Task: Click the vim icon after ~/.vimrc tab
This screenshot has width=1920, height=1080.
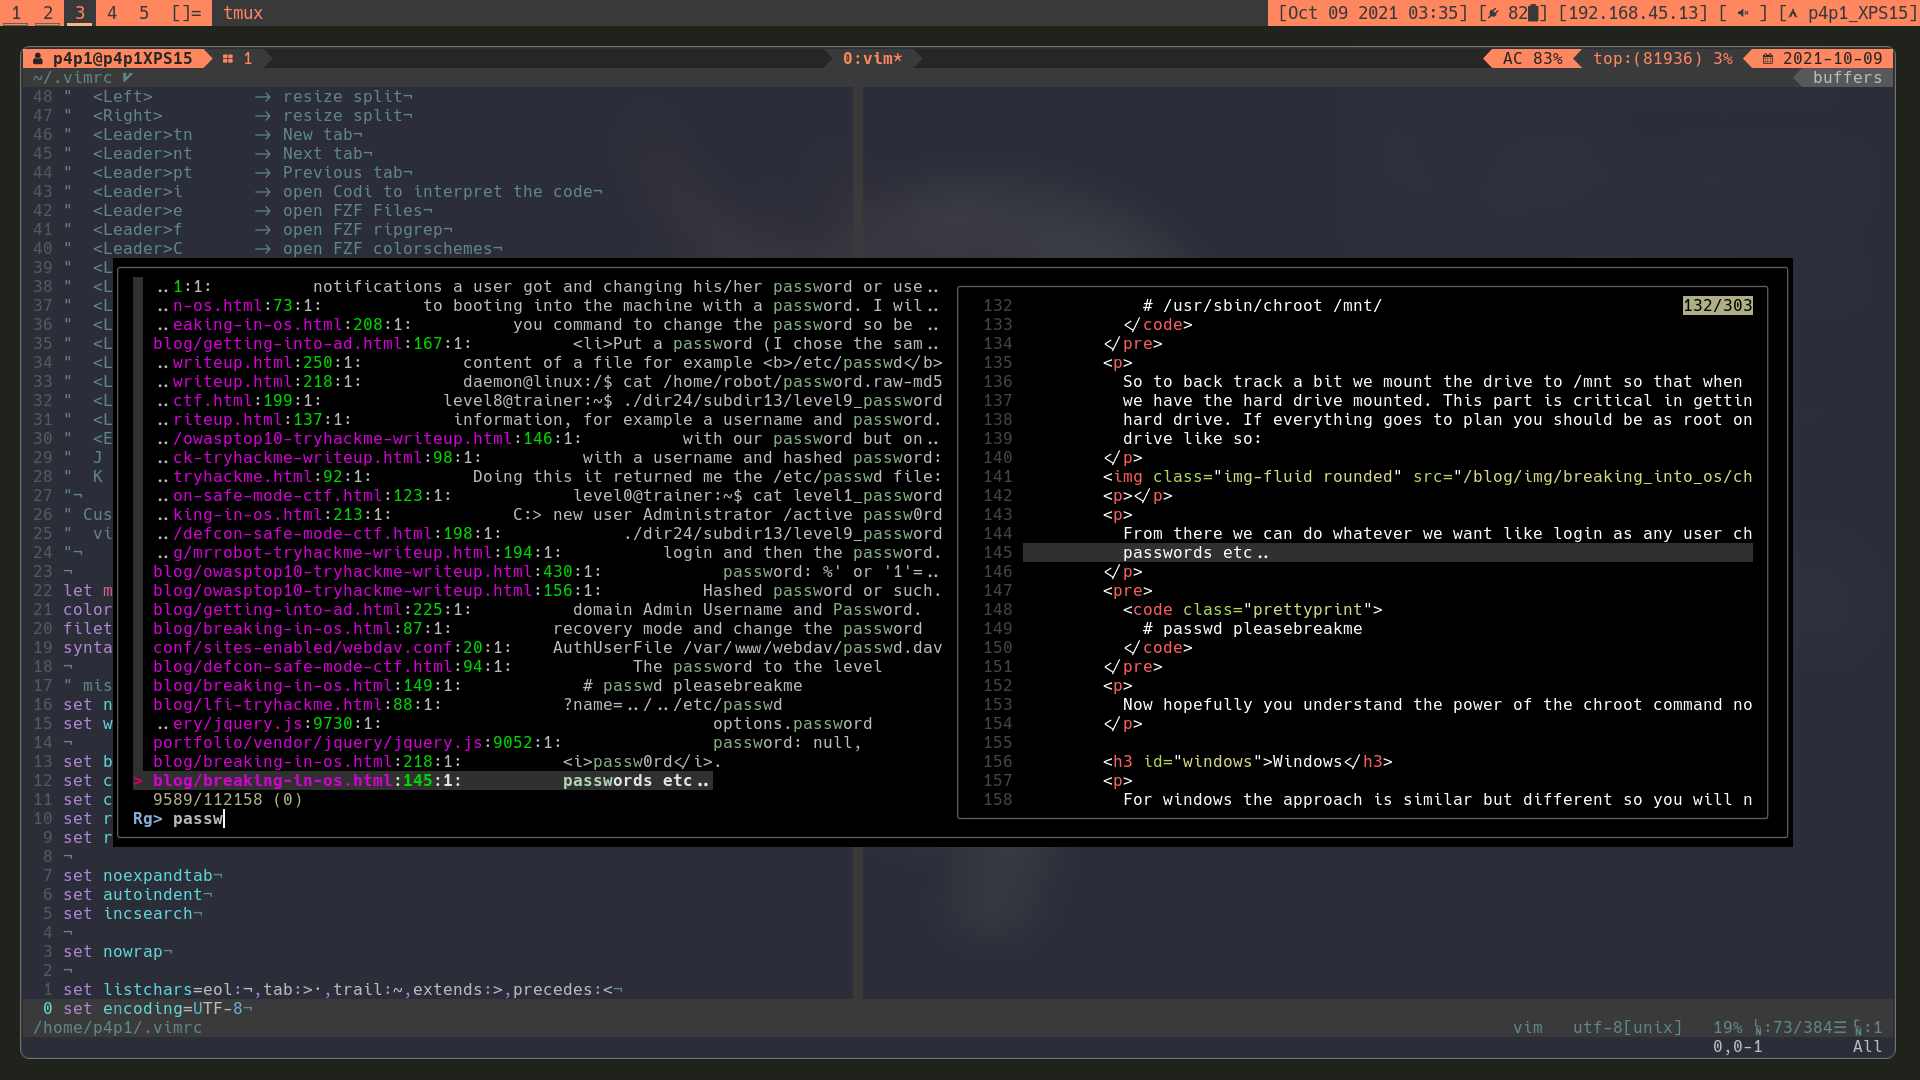Action: pos(128,78)
